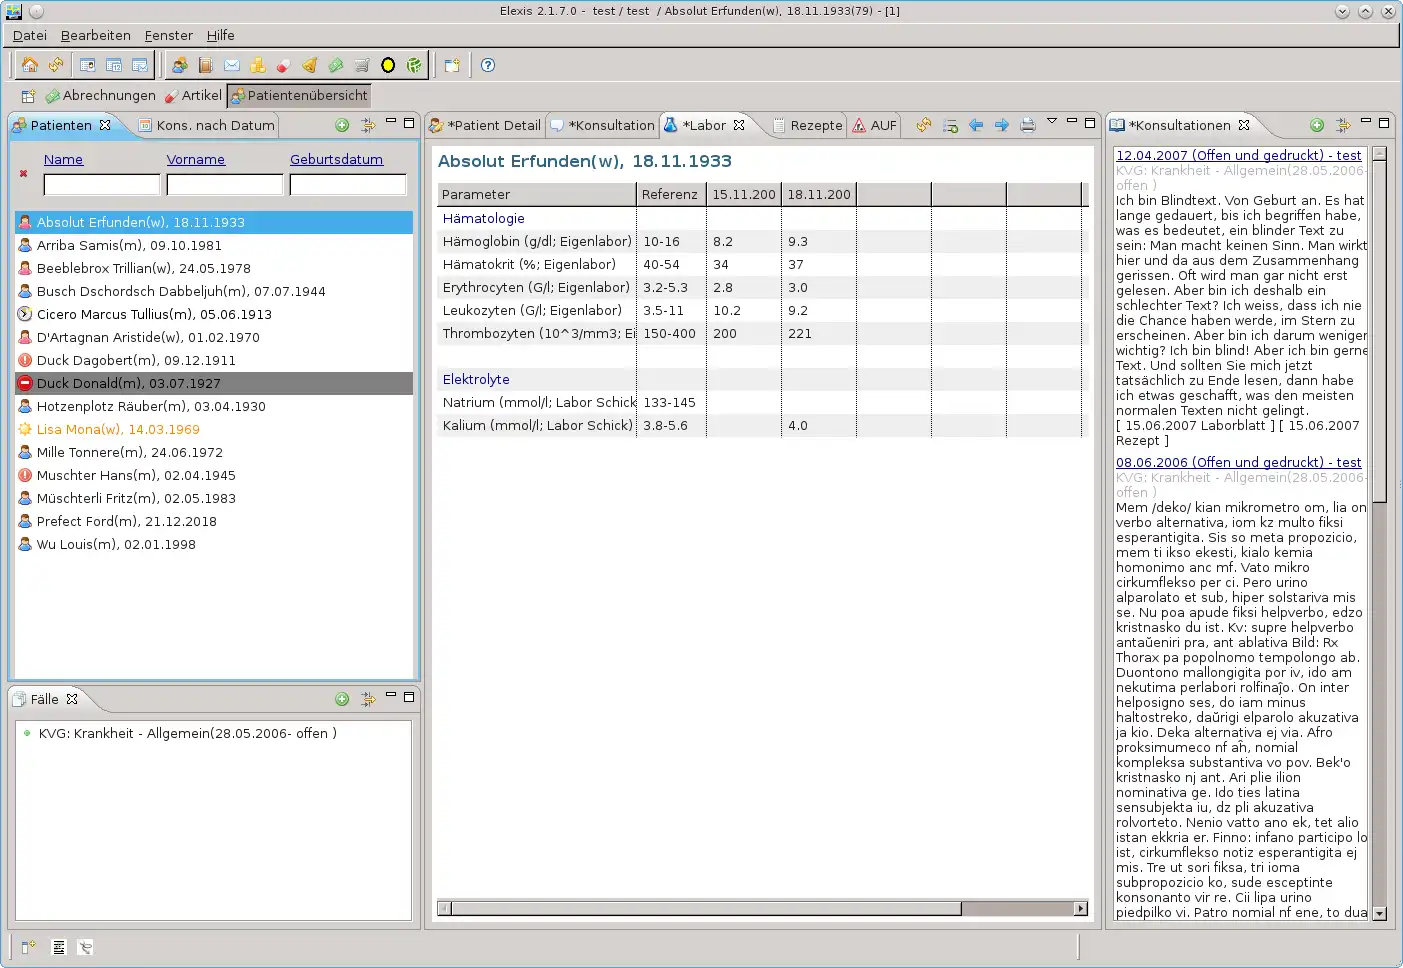
Task: Click the shopping cart toolbar icon
Action: tap(362, 65)
